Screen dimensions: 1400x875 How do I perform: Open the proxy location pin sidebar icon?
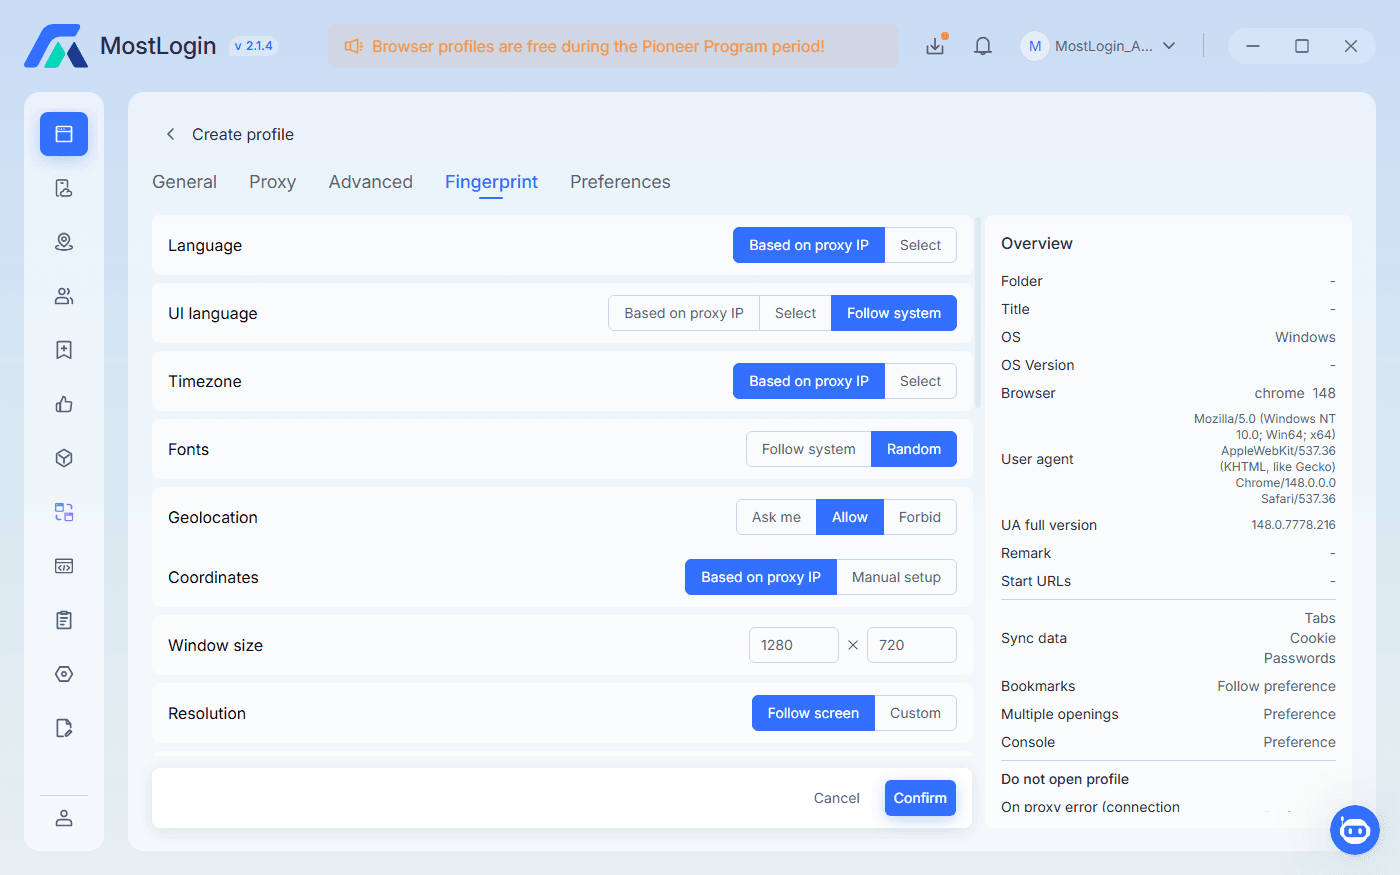[64, 242]
